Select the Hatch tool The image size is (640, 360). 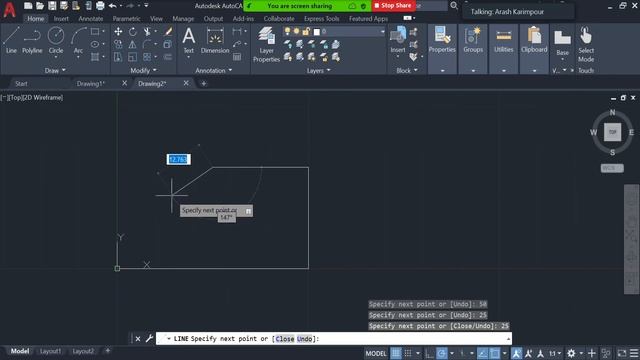pos(95,57)
